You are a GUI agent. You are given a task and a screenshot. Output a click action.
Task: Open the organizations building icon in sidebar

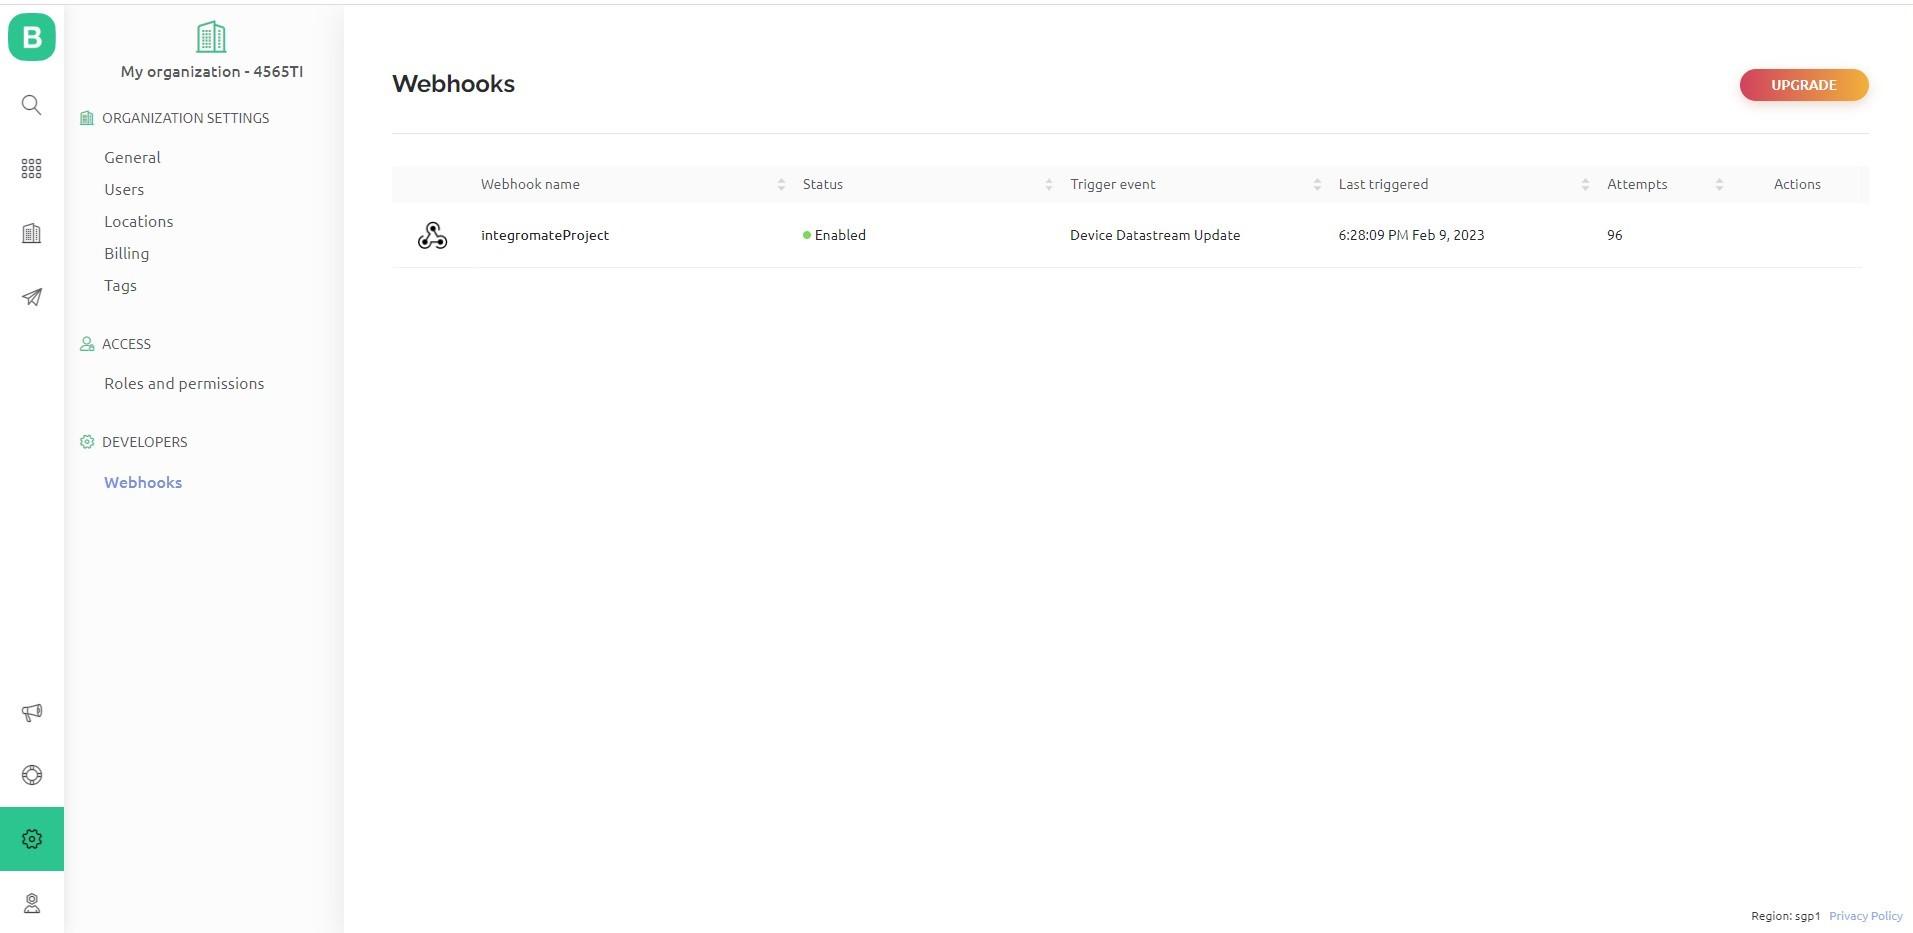click(32, 233)
